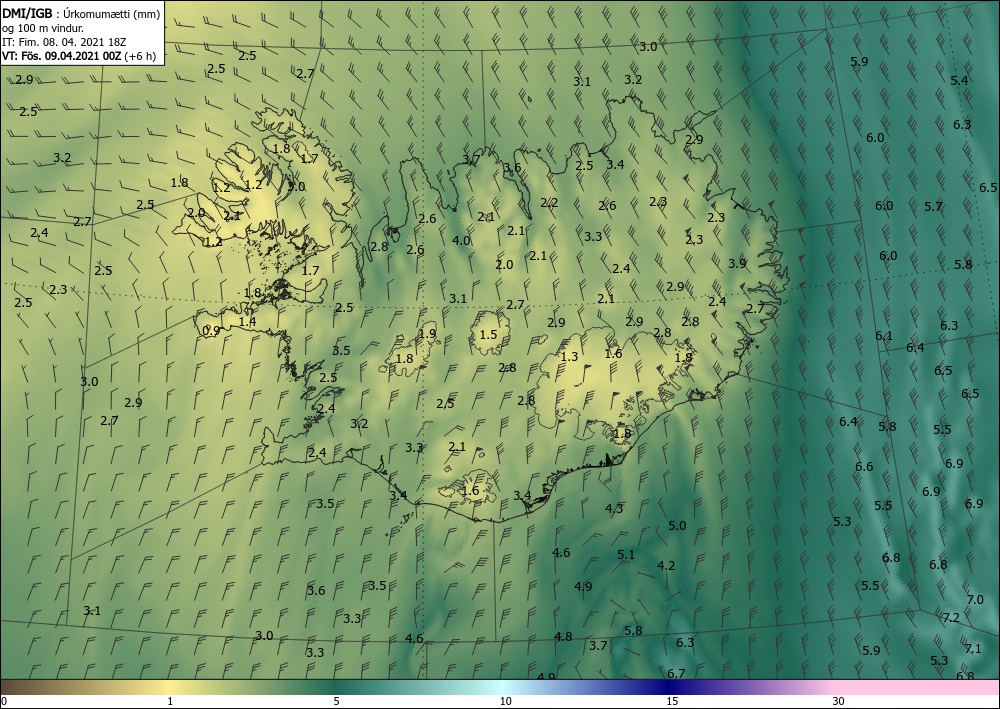Screen dimensions: 1000x709
Task: Click the 5.0 value southeast of Iceland
Action: [x=677, y=526]
